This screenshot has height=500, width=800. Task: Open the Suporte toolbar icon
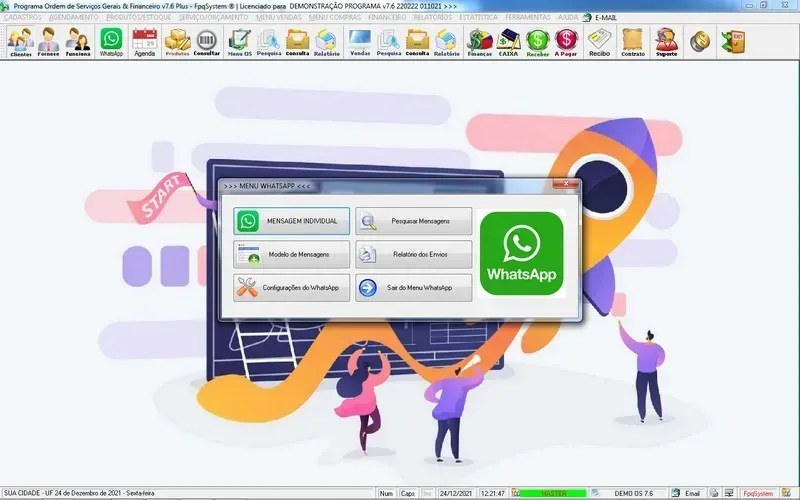coord(664,42)
